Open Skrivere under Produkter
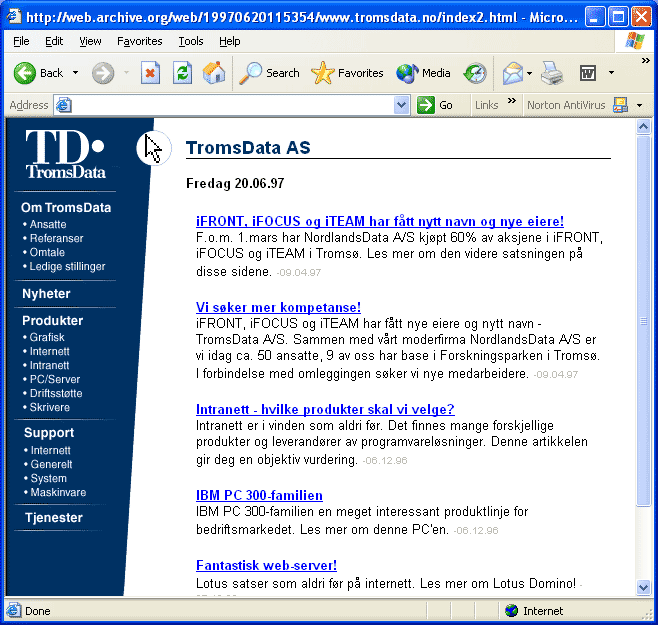Screen dimensions: 658x625 [x=50, y=407]
